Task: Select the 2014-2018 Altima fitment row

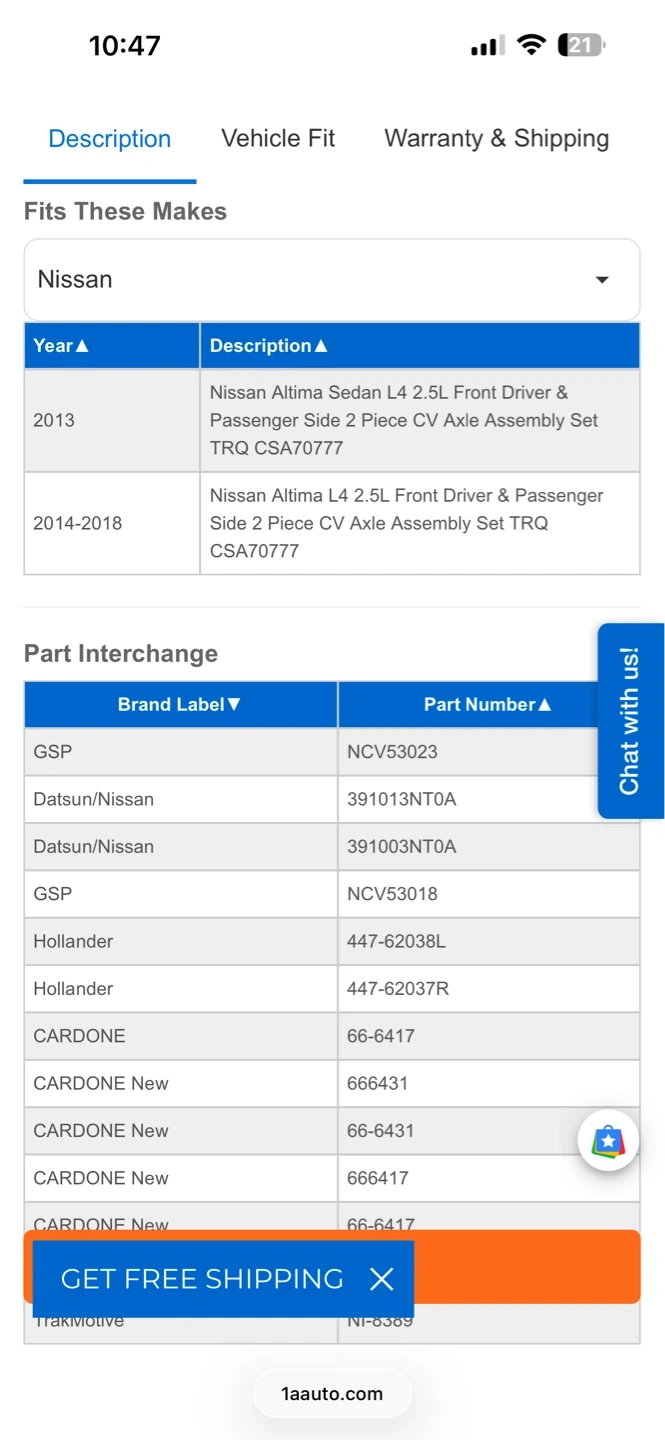Action: 331,523
